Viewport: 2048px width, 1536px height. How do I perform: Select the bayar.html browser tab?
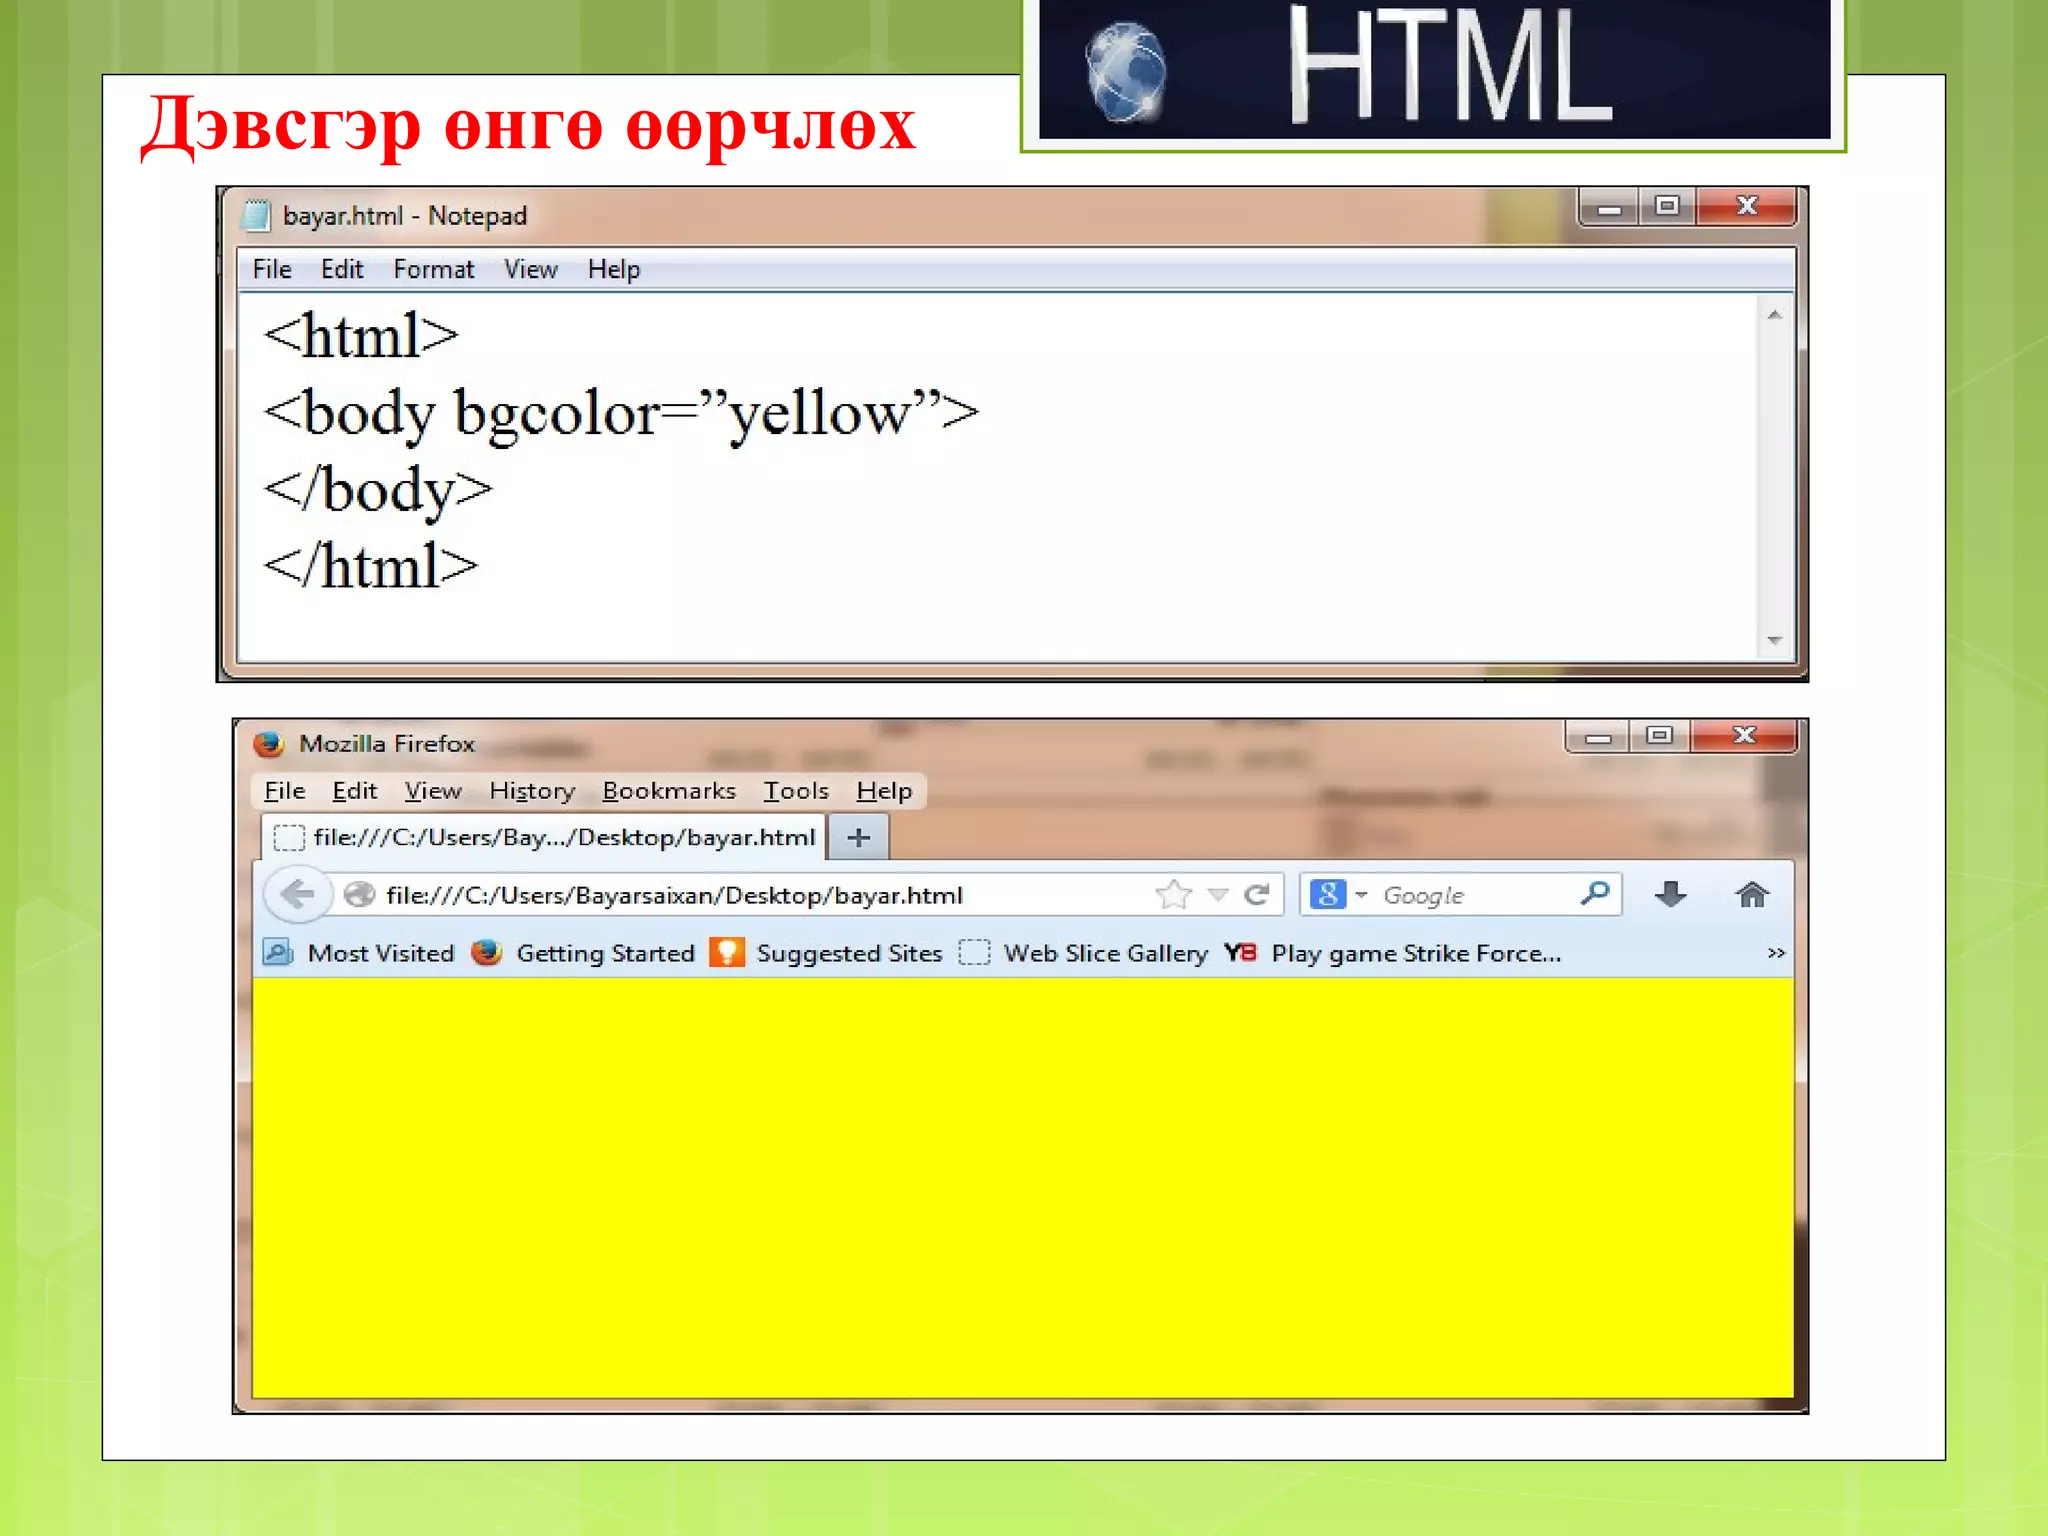pyautogui.click(x=545, y=837)
